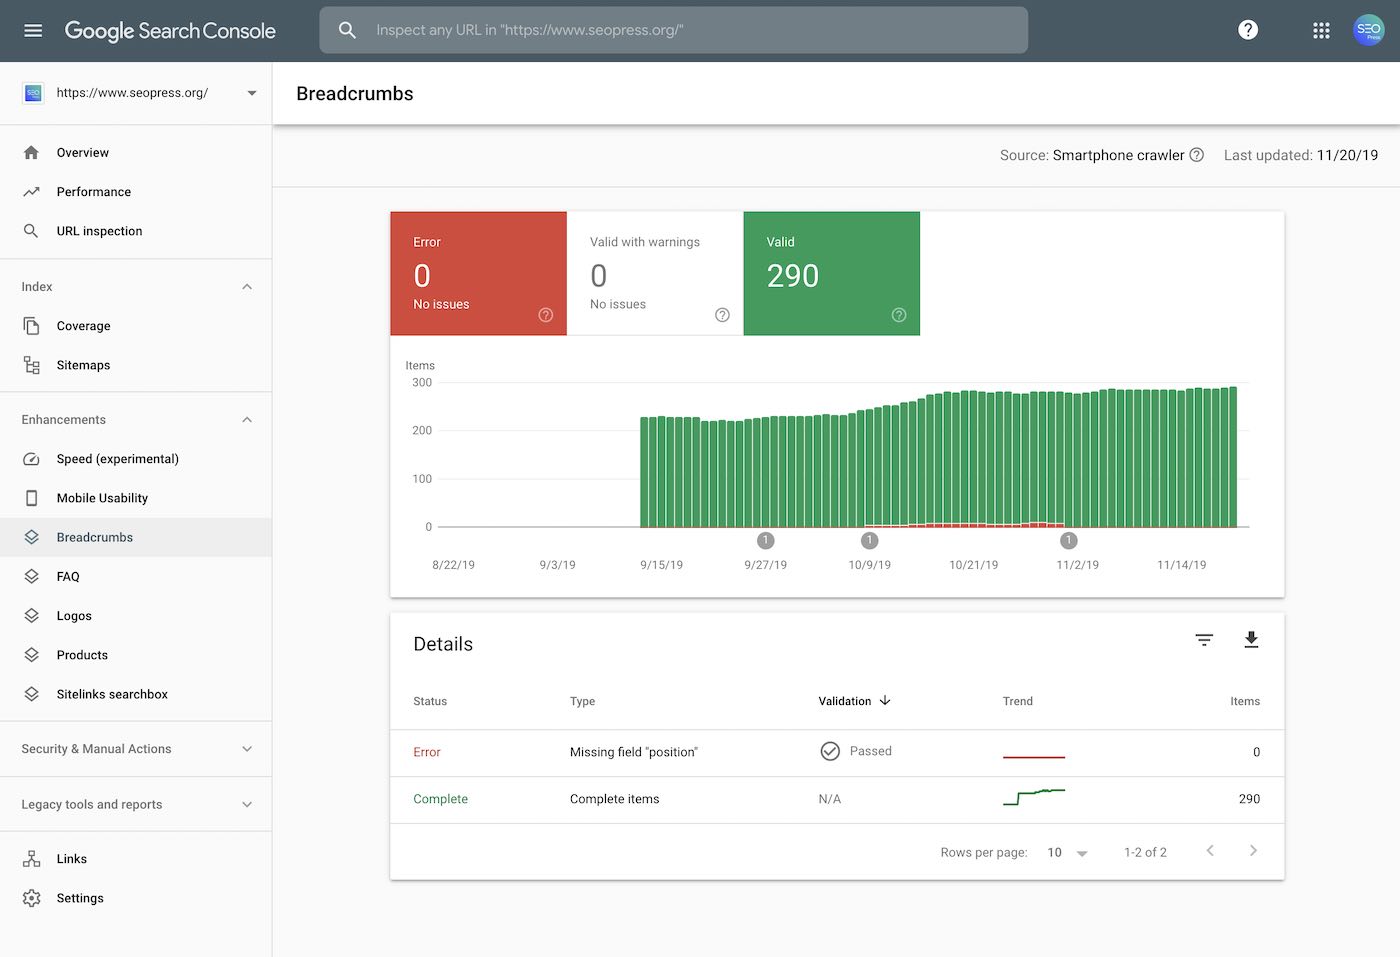1400x957 pixels.
Task: Open the Missing field "position" error row
Action: tap(837, 752)
